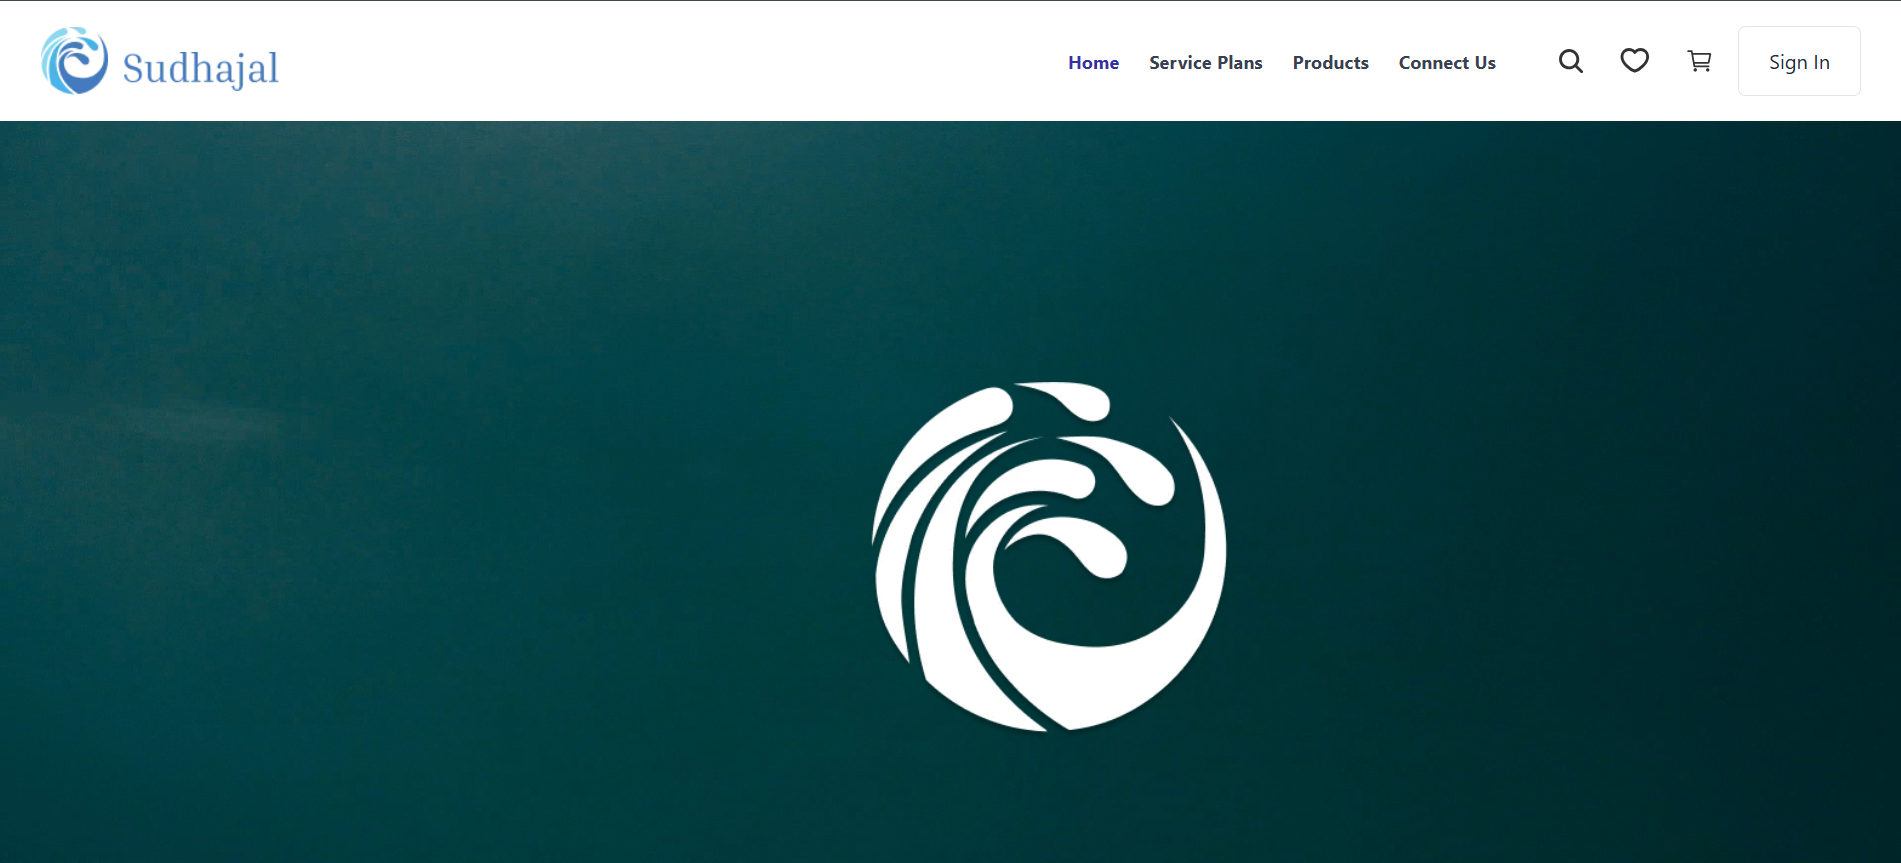The image size is (1901, 863).
Task: Return to homepage via the header logo
Action: pos(160,62)
